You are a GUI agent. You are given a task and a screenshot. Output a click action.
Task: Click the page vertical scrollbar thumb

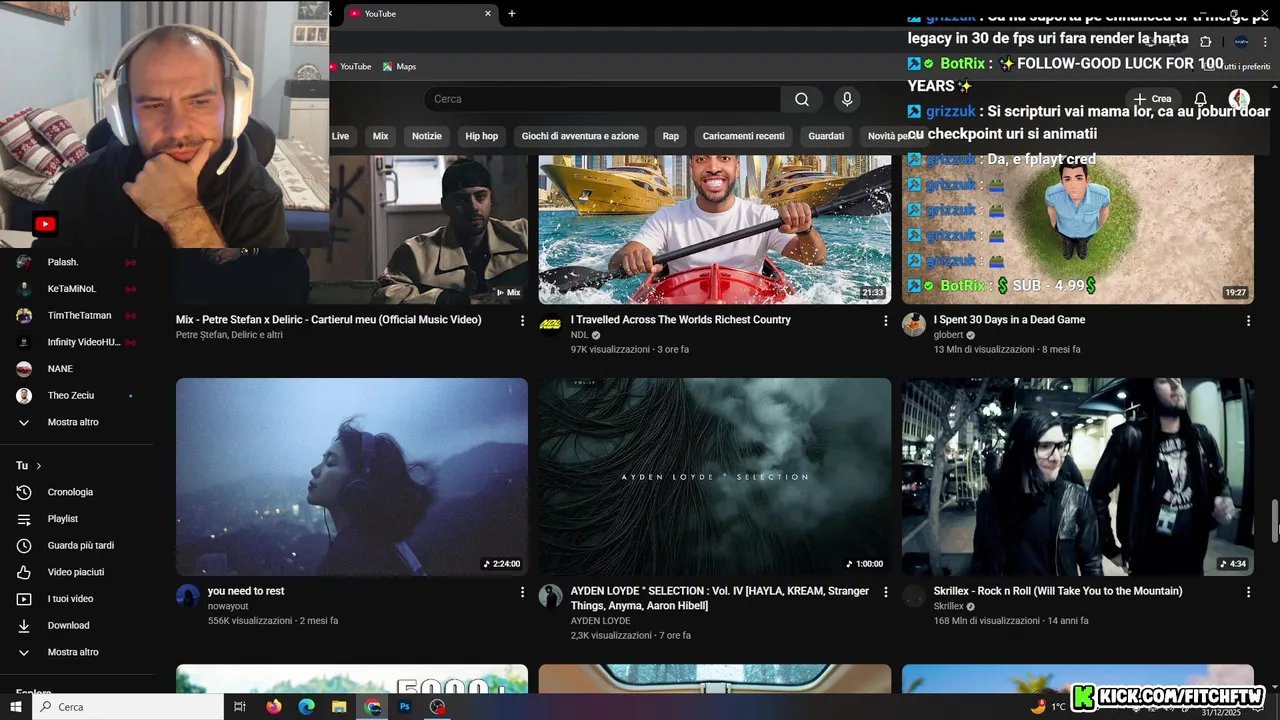[x=1275, y=520]
